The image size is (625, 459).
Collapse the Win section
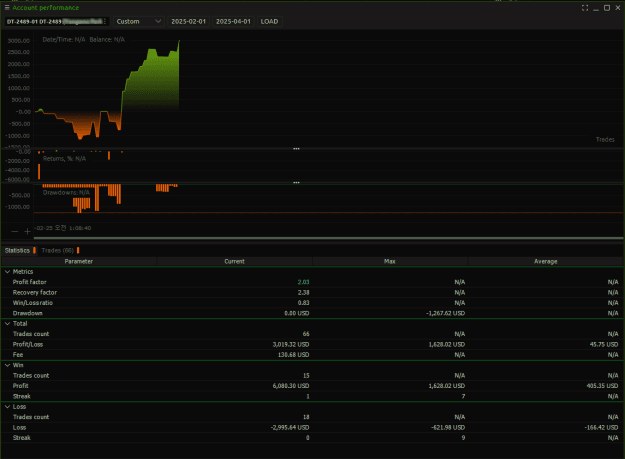click(x=8, y=365)
